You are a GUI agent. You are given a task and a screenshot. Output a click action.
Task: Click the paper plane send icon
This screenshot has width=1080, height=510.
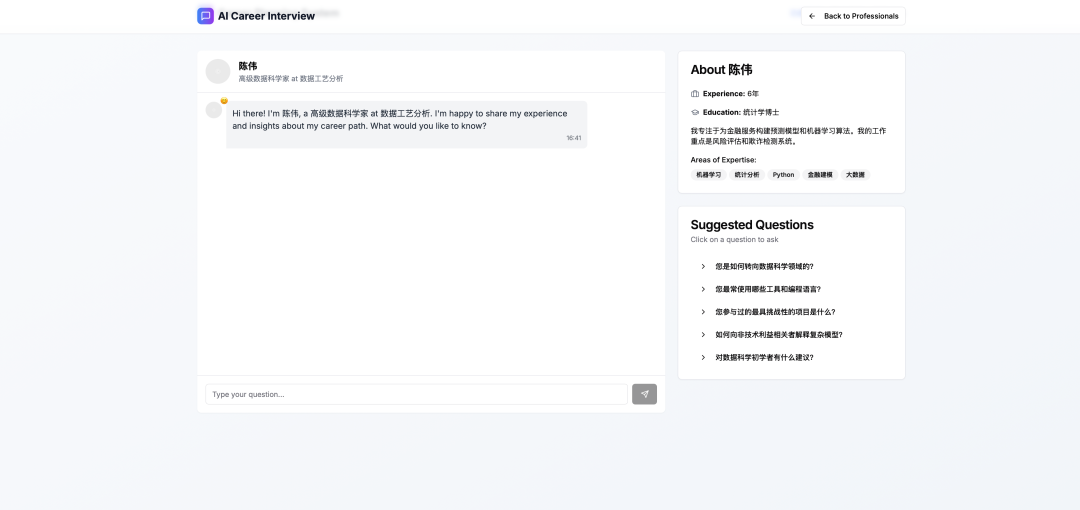[644, 394]
